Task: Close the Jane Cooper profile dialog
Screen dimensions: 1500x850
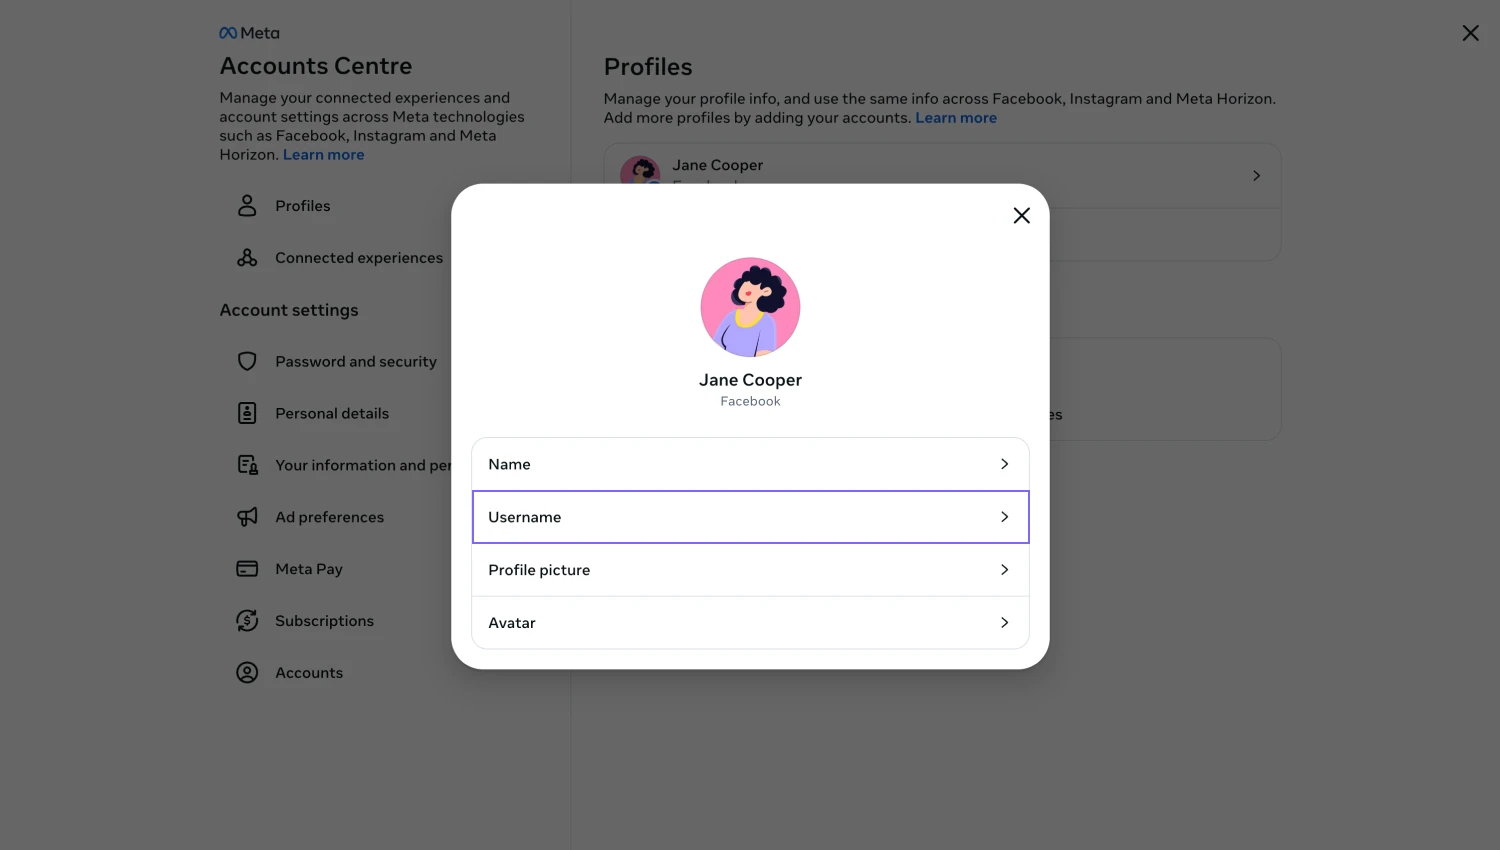Action: pyautogui.click(x=1021, y=215)
